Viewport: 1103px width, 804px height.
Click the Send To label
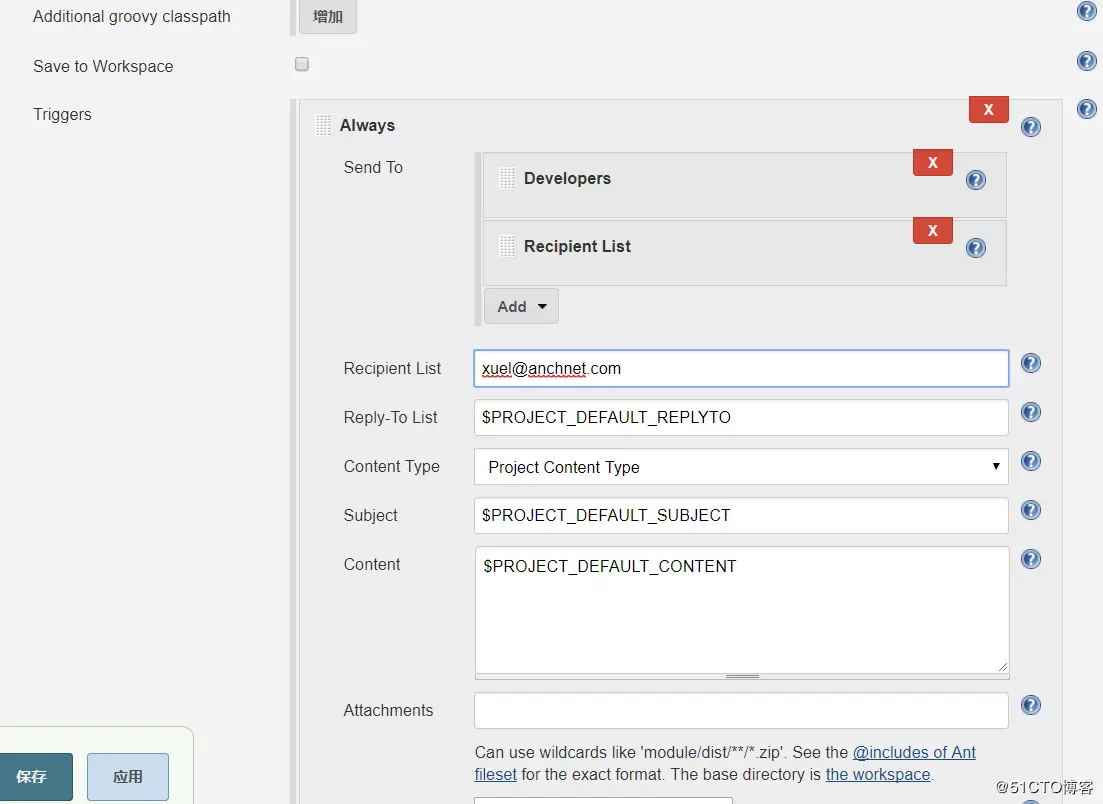pos(373,167)
